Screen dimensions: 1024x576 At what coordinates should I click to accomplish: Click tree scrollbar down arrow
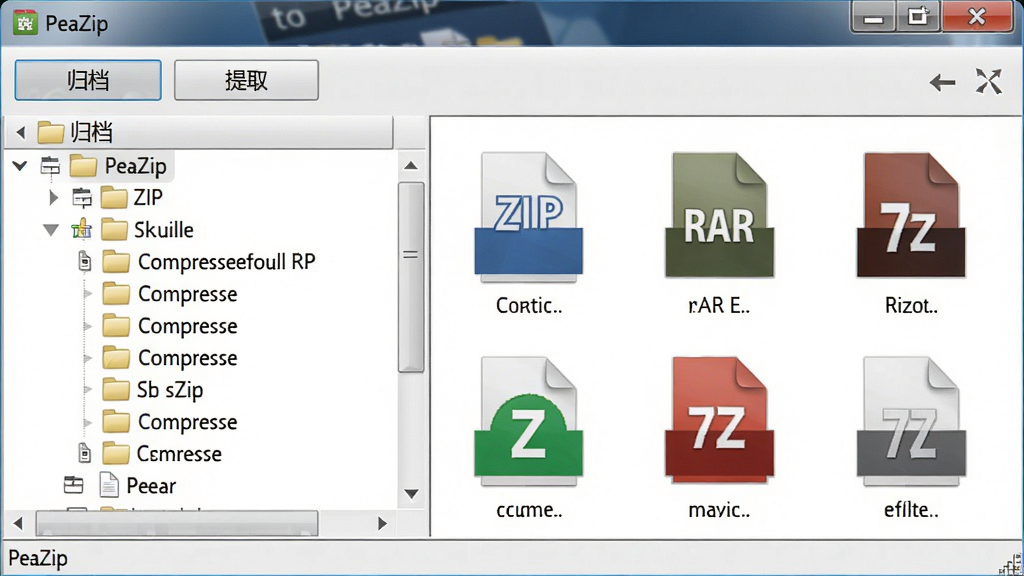[x=411, y=494]
